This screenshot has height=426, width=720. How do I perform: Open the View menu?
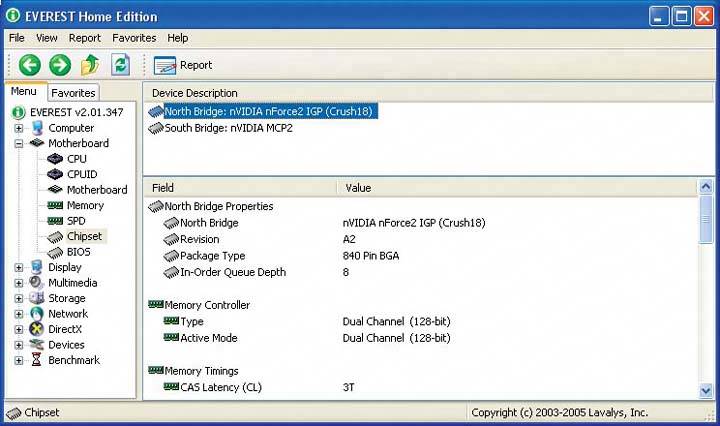point(47,38)
